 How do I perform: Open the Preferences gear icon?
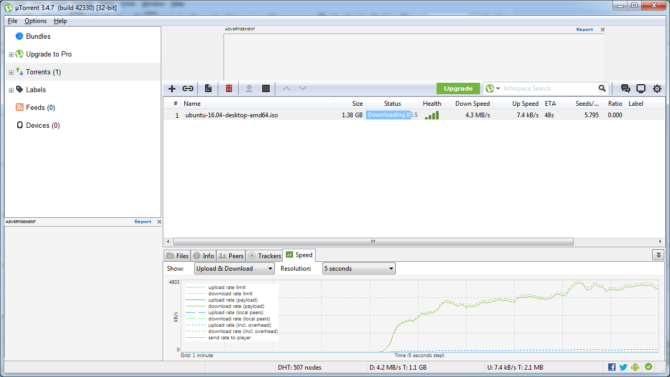pos(657,88)
